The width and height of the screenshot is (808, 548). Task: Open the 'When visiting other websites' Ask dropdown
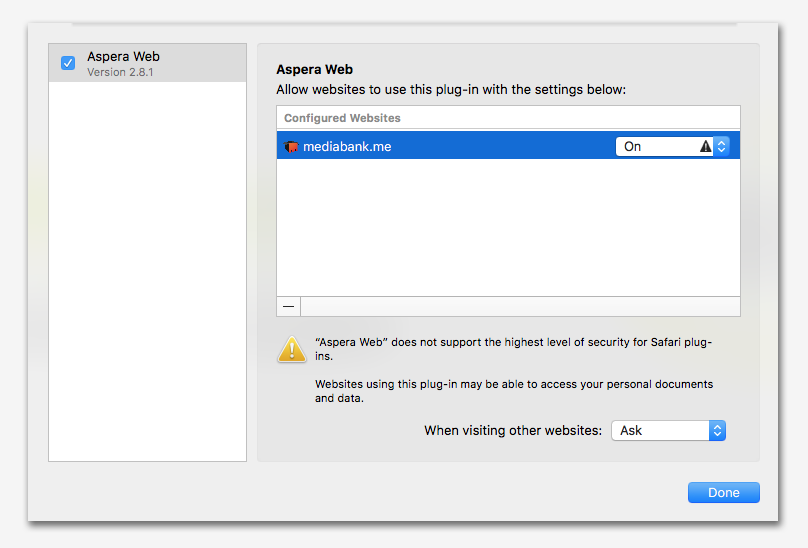pos(668,430)
